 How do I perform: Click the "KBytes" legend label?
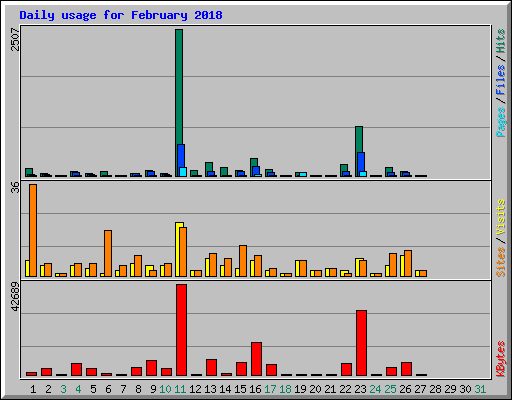[x=500, y=359]
